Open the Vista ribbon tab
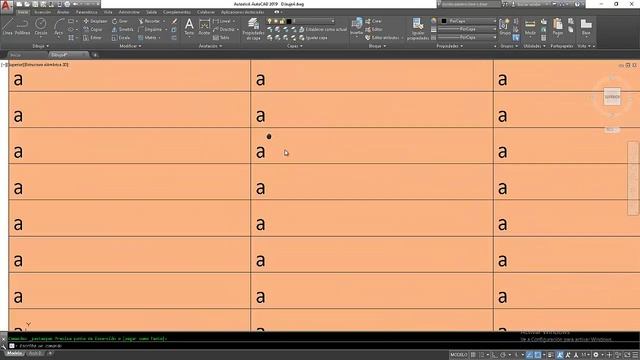 [108, 12]
